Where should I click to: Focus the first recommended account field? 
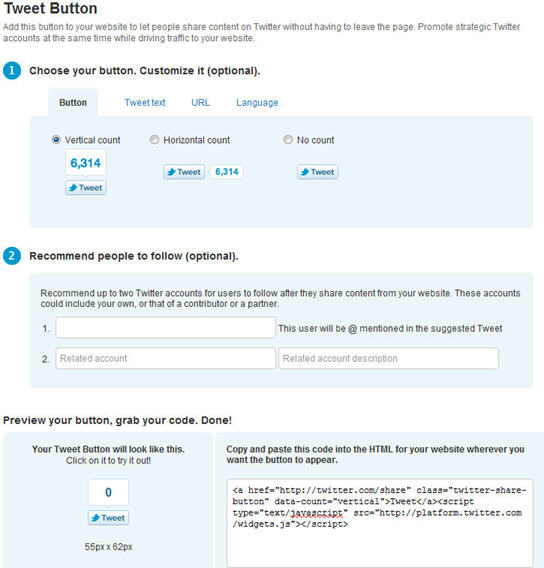[x=166, y=328]
